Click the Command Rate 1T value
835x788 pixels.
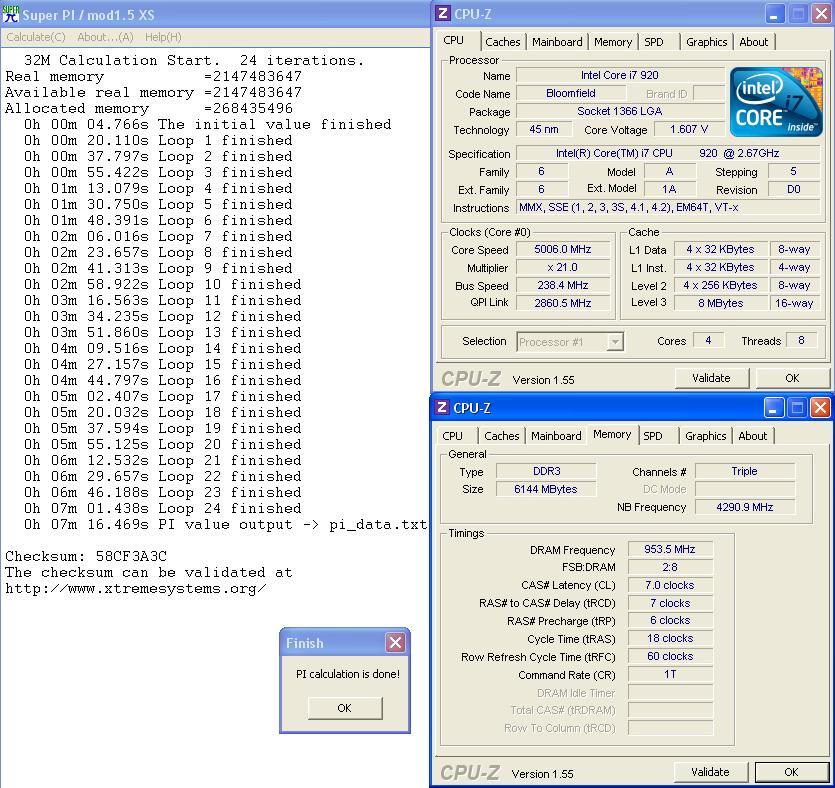[x=670, y=675]
